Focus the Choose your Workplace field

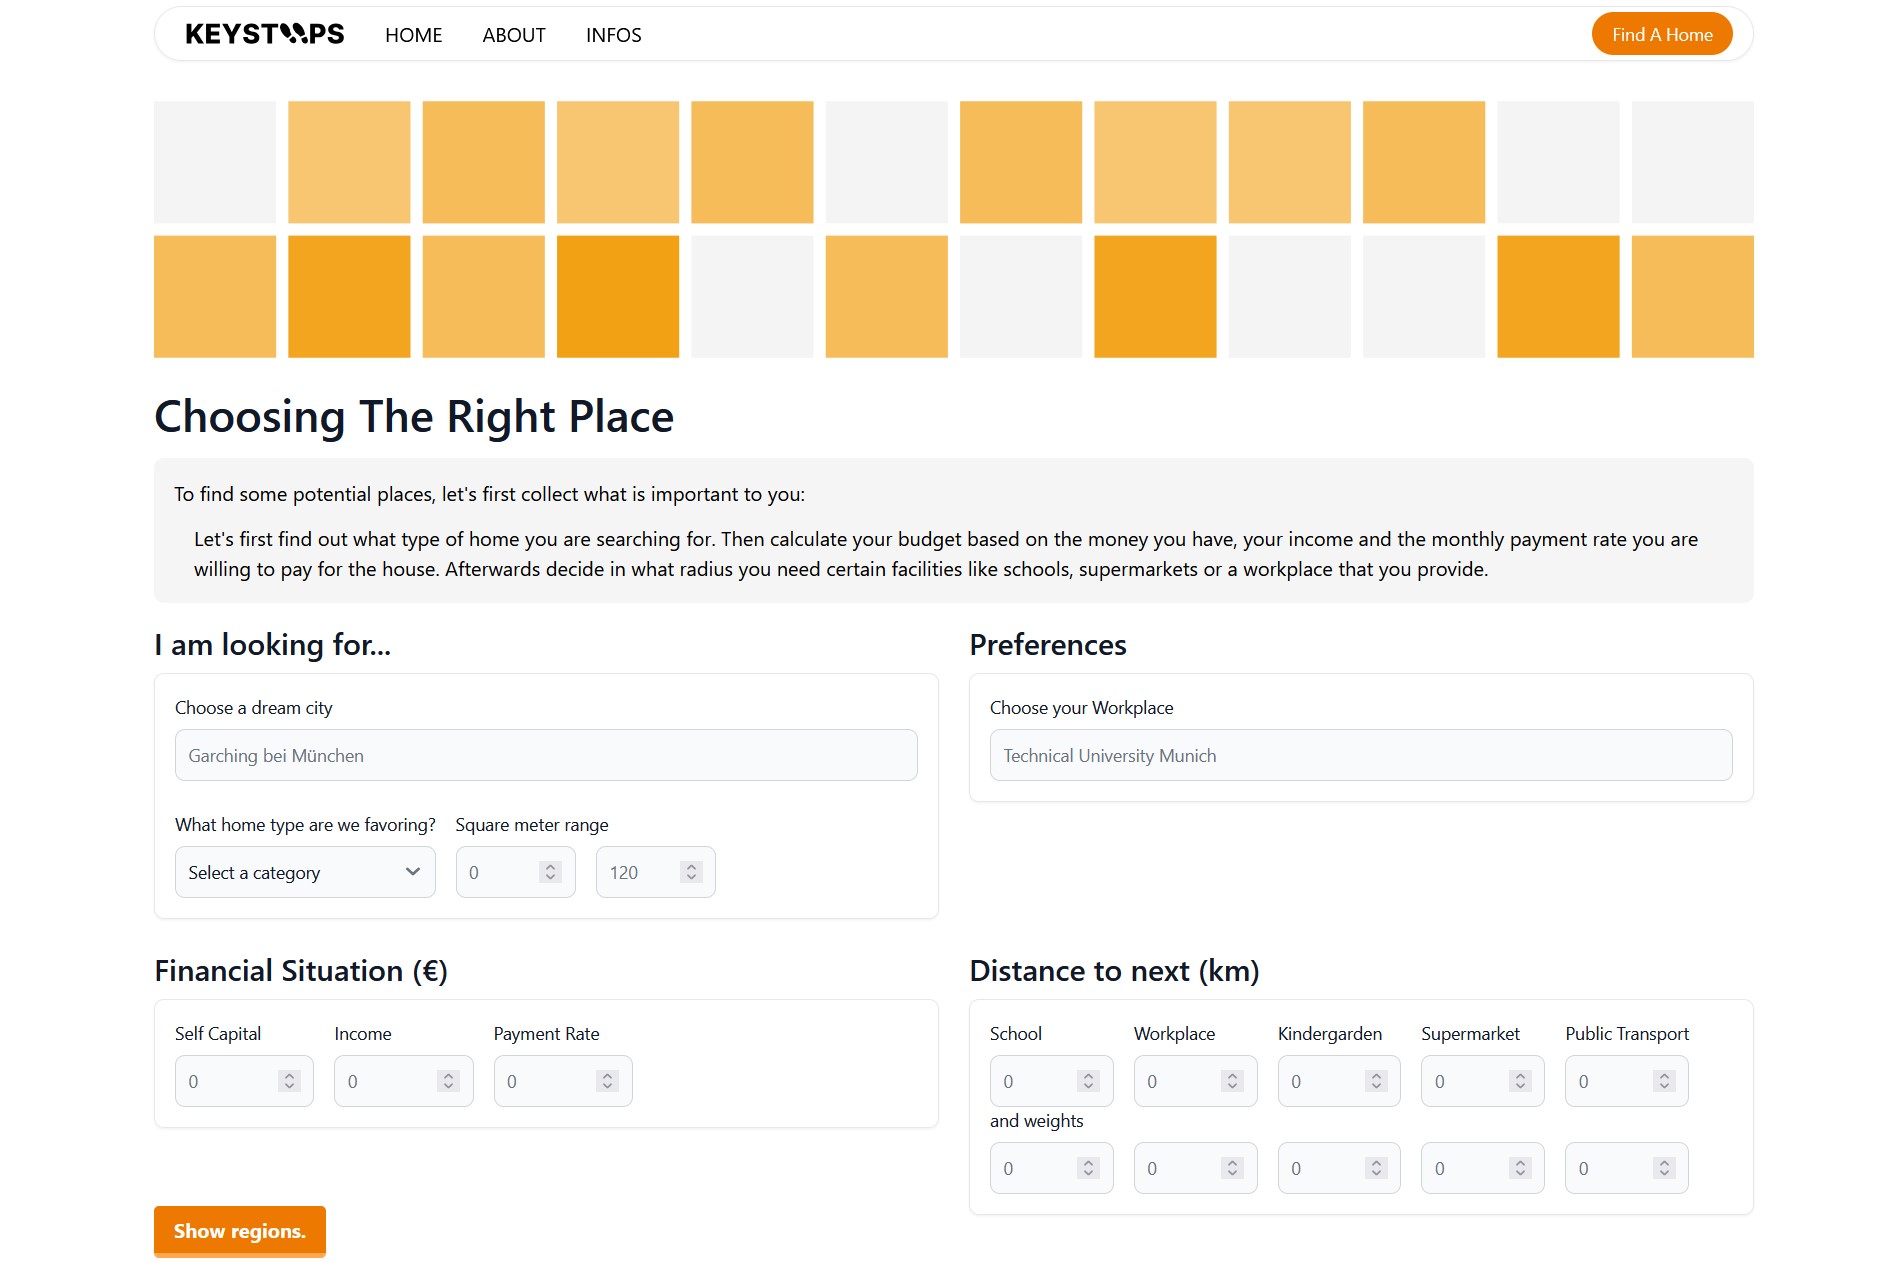point(1360,755)
